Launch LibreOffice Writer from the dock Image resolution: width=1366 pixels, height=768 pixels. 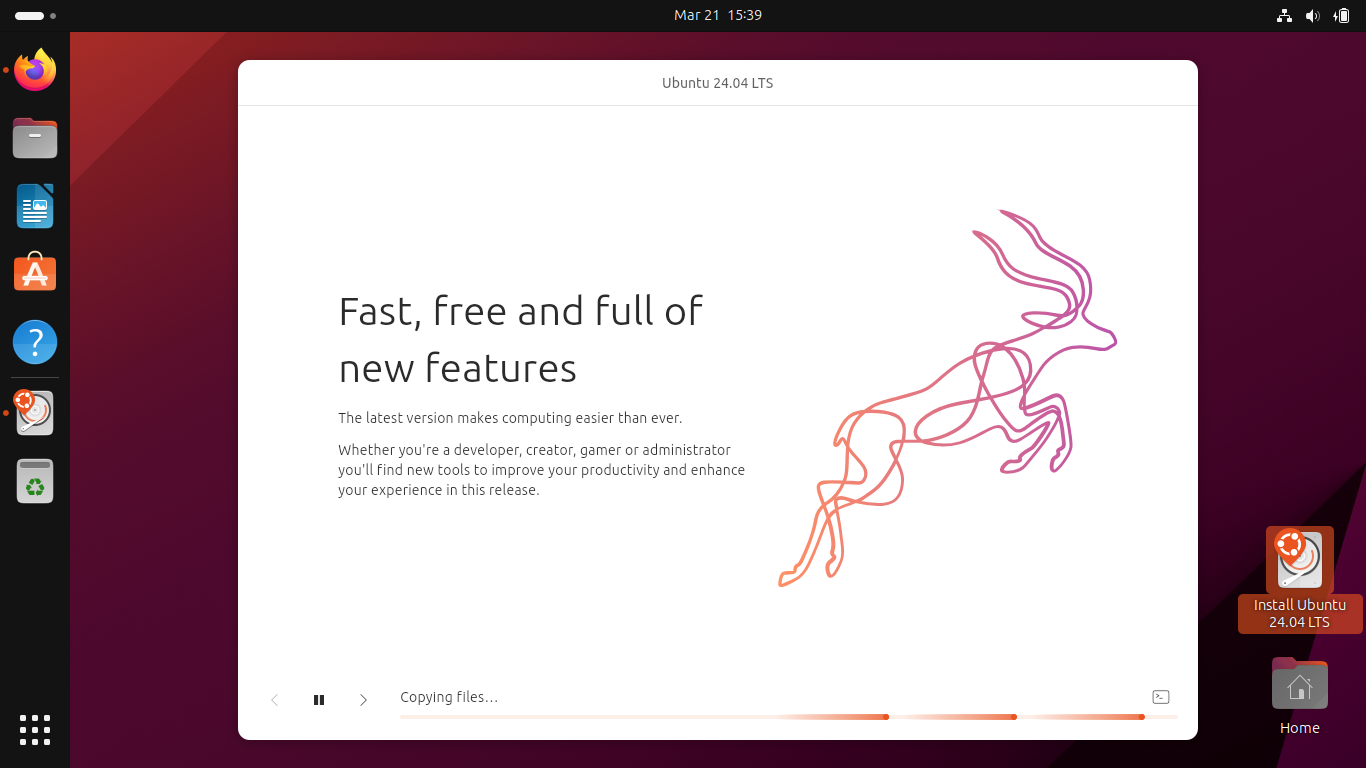(x=34, y=206)
